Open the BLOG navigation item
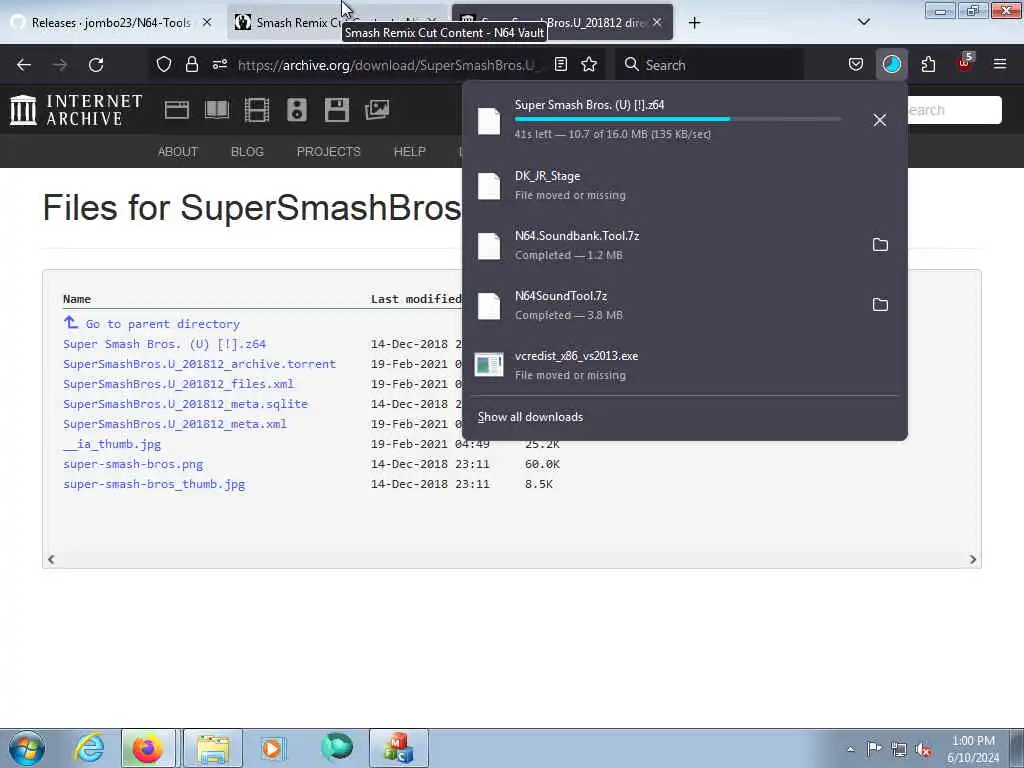This screenshot has width=1024, height=768. point(248,152)
